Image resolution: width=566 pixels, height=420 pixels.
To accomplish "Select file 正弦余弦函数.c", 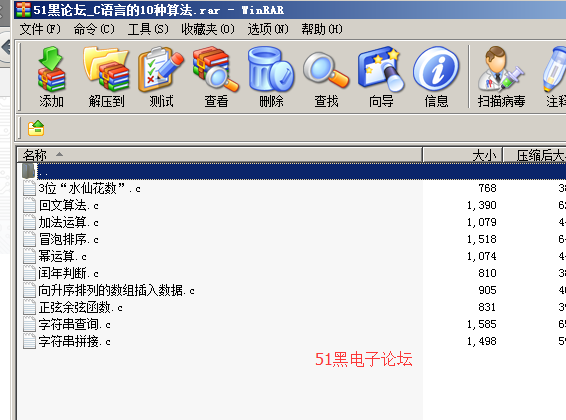I will coord(80,307).
